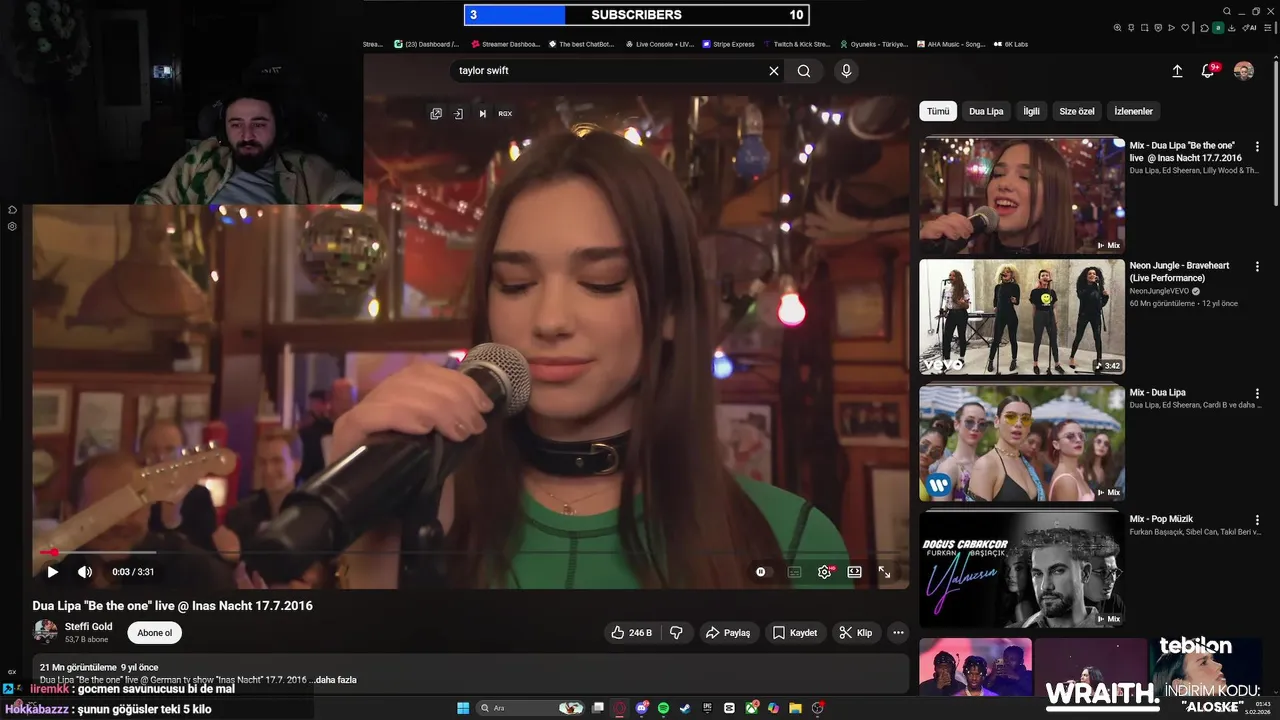1280x720 pixels.
Task: Dislike the video with thumbs-down
Action: tap(676, 633)
